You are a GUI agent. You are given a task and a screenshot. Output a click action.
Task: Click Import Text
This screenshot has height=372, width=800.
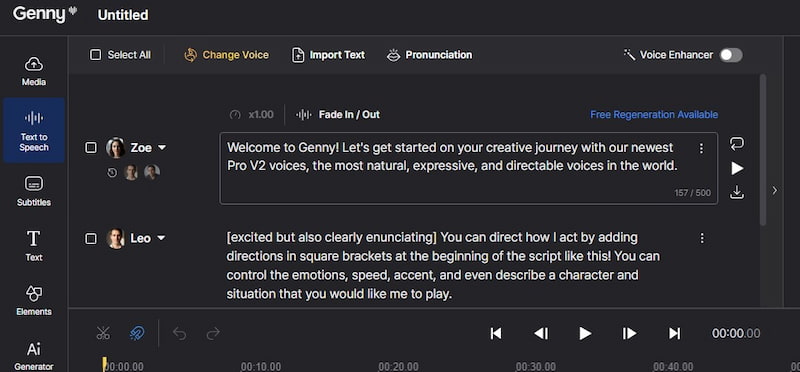[328, 55]
